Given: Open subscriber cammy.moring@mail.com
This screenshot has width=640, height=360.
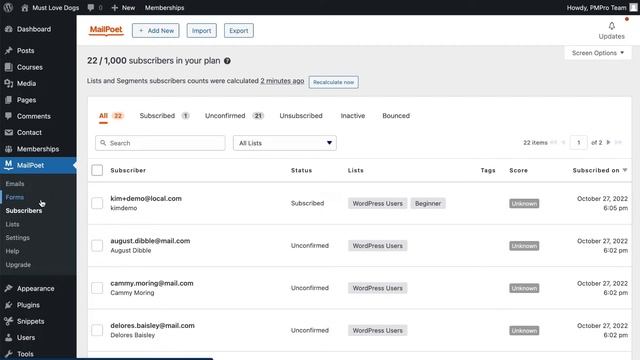Looking at the screenshot, I should tap(152, 283).
